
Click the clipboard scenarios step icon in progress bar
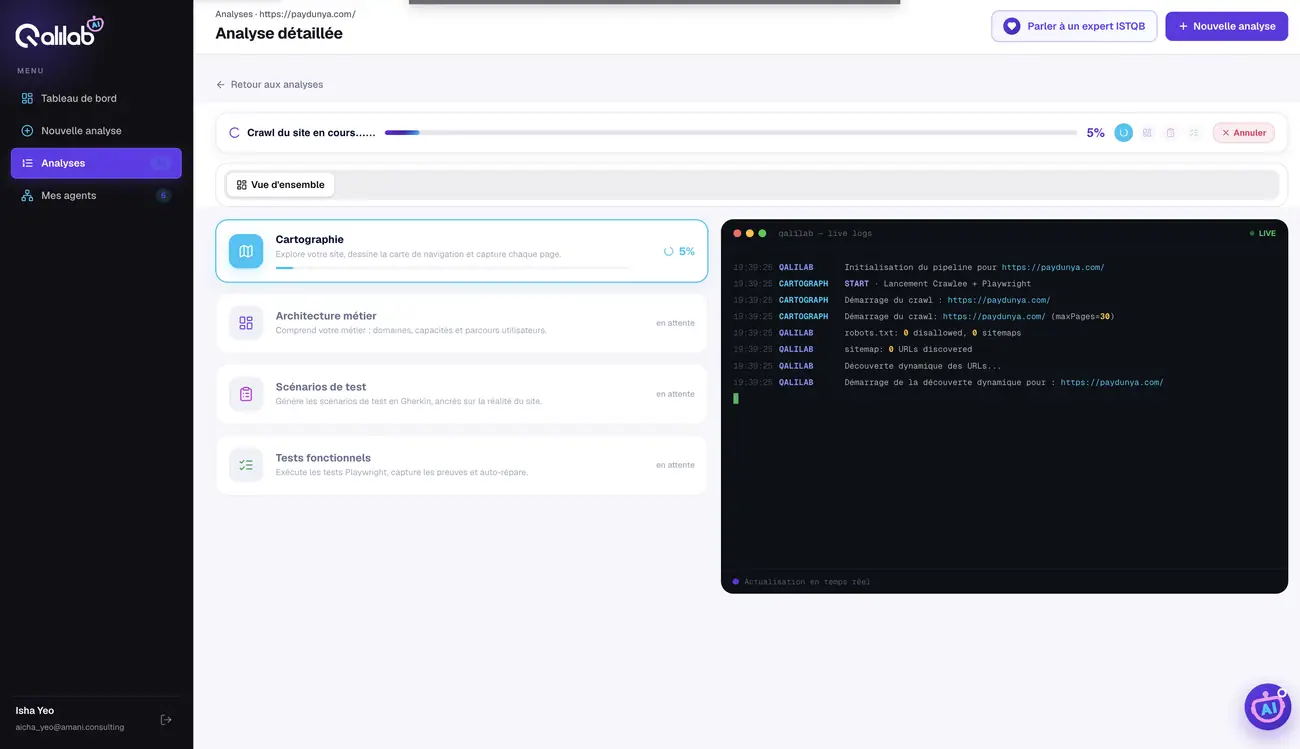(x=1170, y=132)
